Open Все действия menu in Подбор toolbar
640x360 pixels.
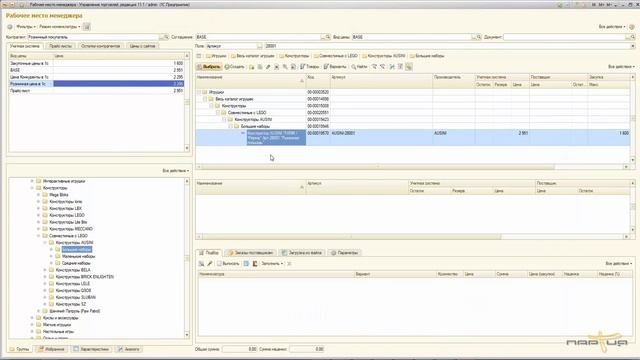pyautogui.click(x=619, y=264)
